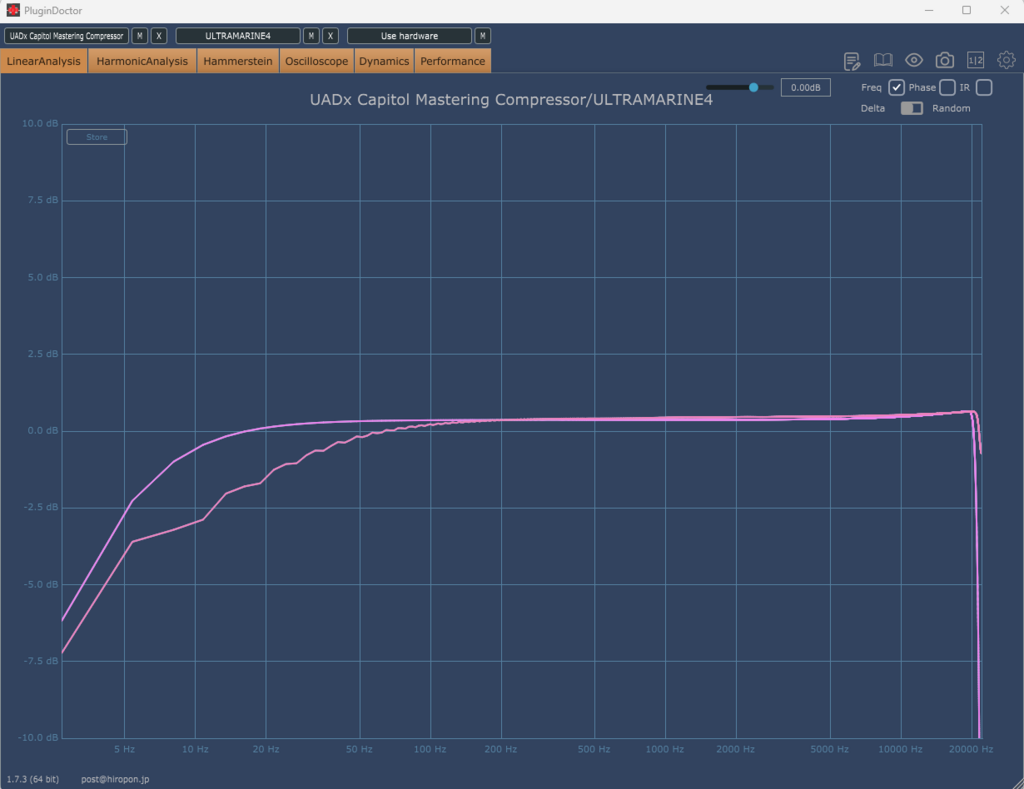Open the ULTRAMARINE4 plugin slot
This screenshot has height=789, width=1024.
(x=238, y=36)
